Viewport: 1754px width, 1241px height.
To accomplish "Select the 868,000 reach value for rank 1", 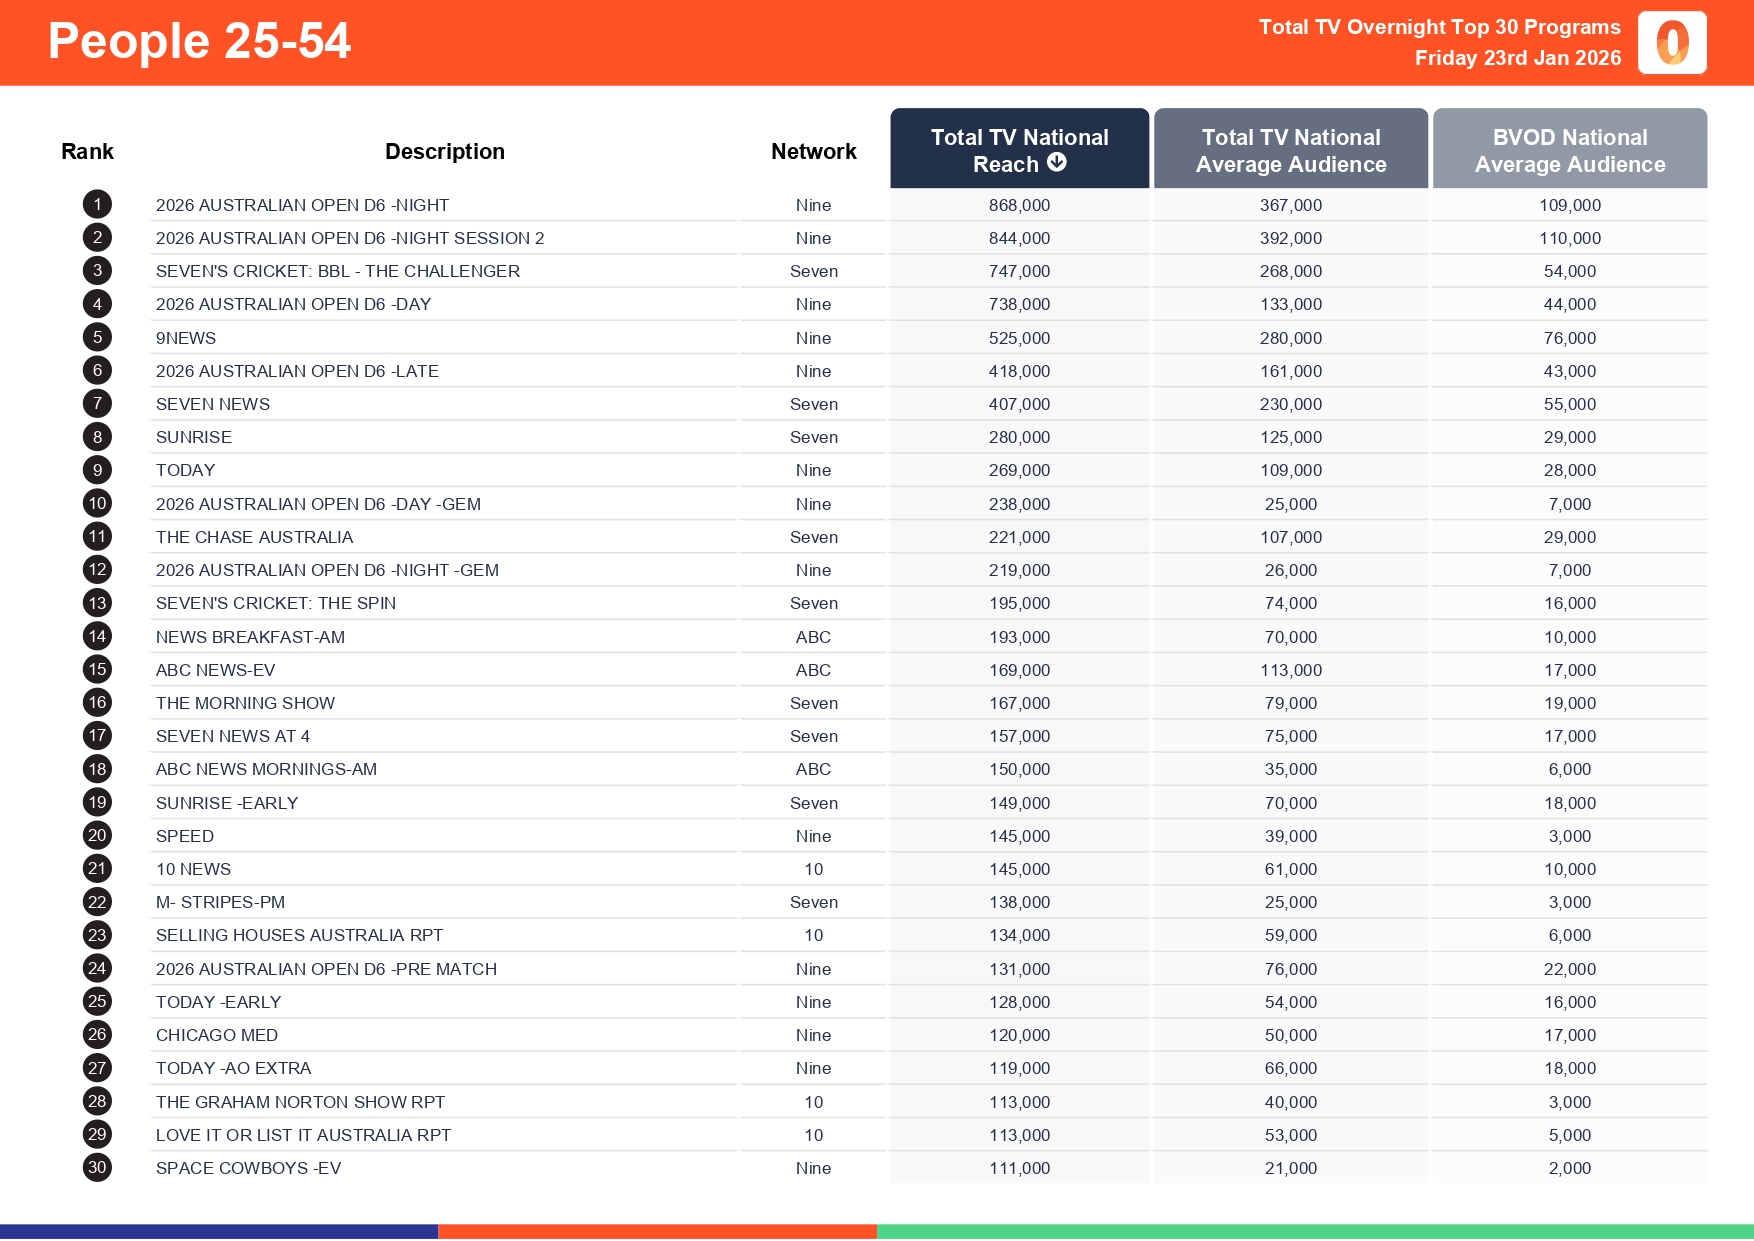I will click(x=1017, y=204).
